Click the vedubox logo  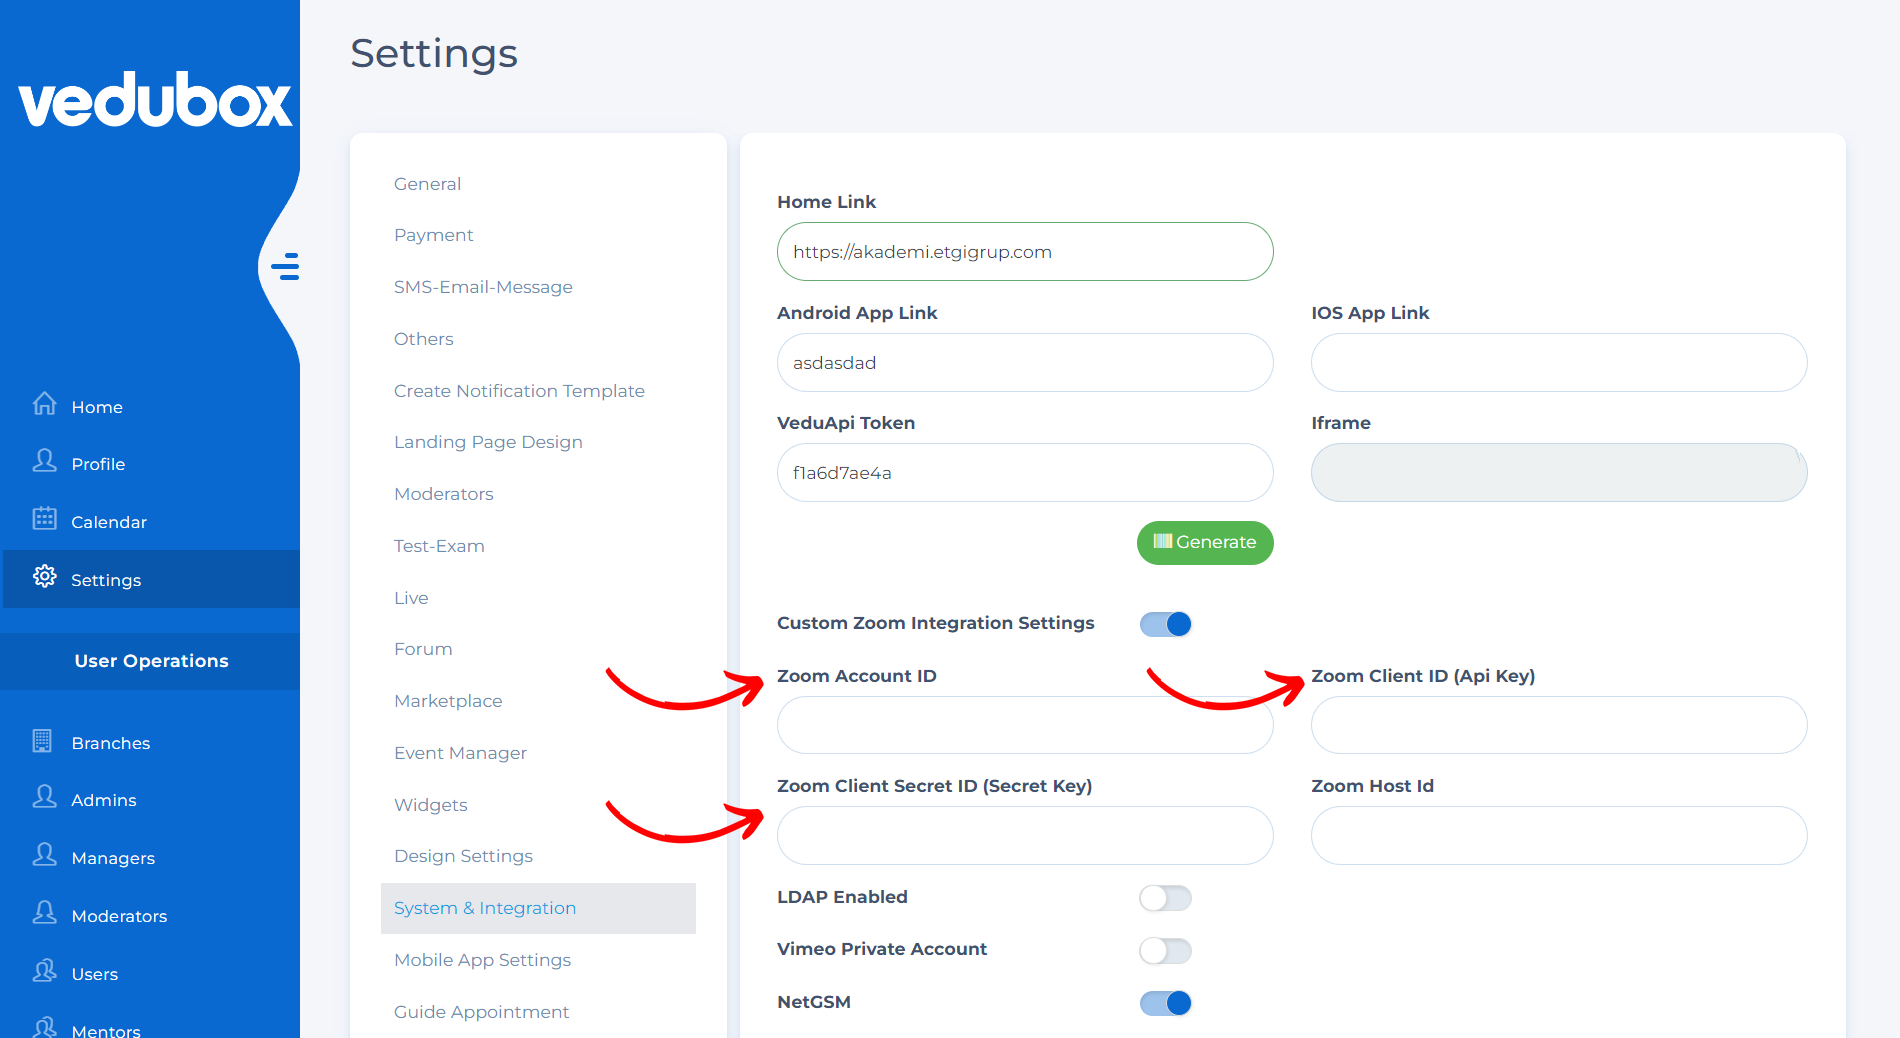[x=155, y=100]
